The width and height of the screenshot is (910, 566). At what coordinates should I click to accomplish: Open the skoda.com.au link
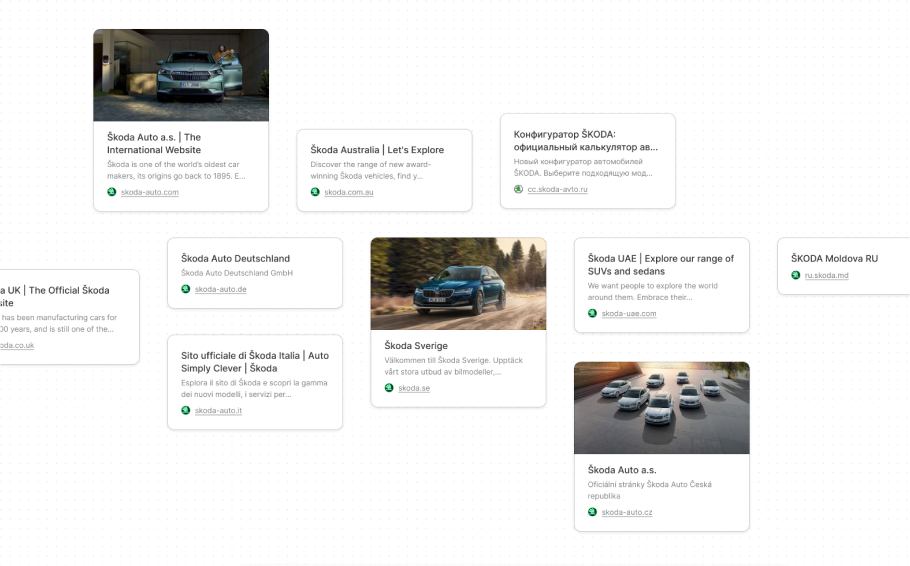(x=349, y=192)
